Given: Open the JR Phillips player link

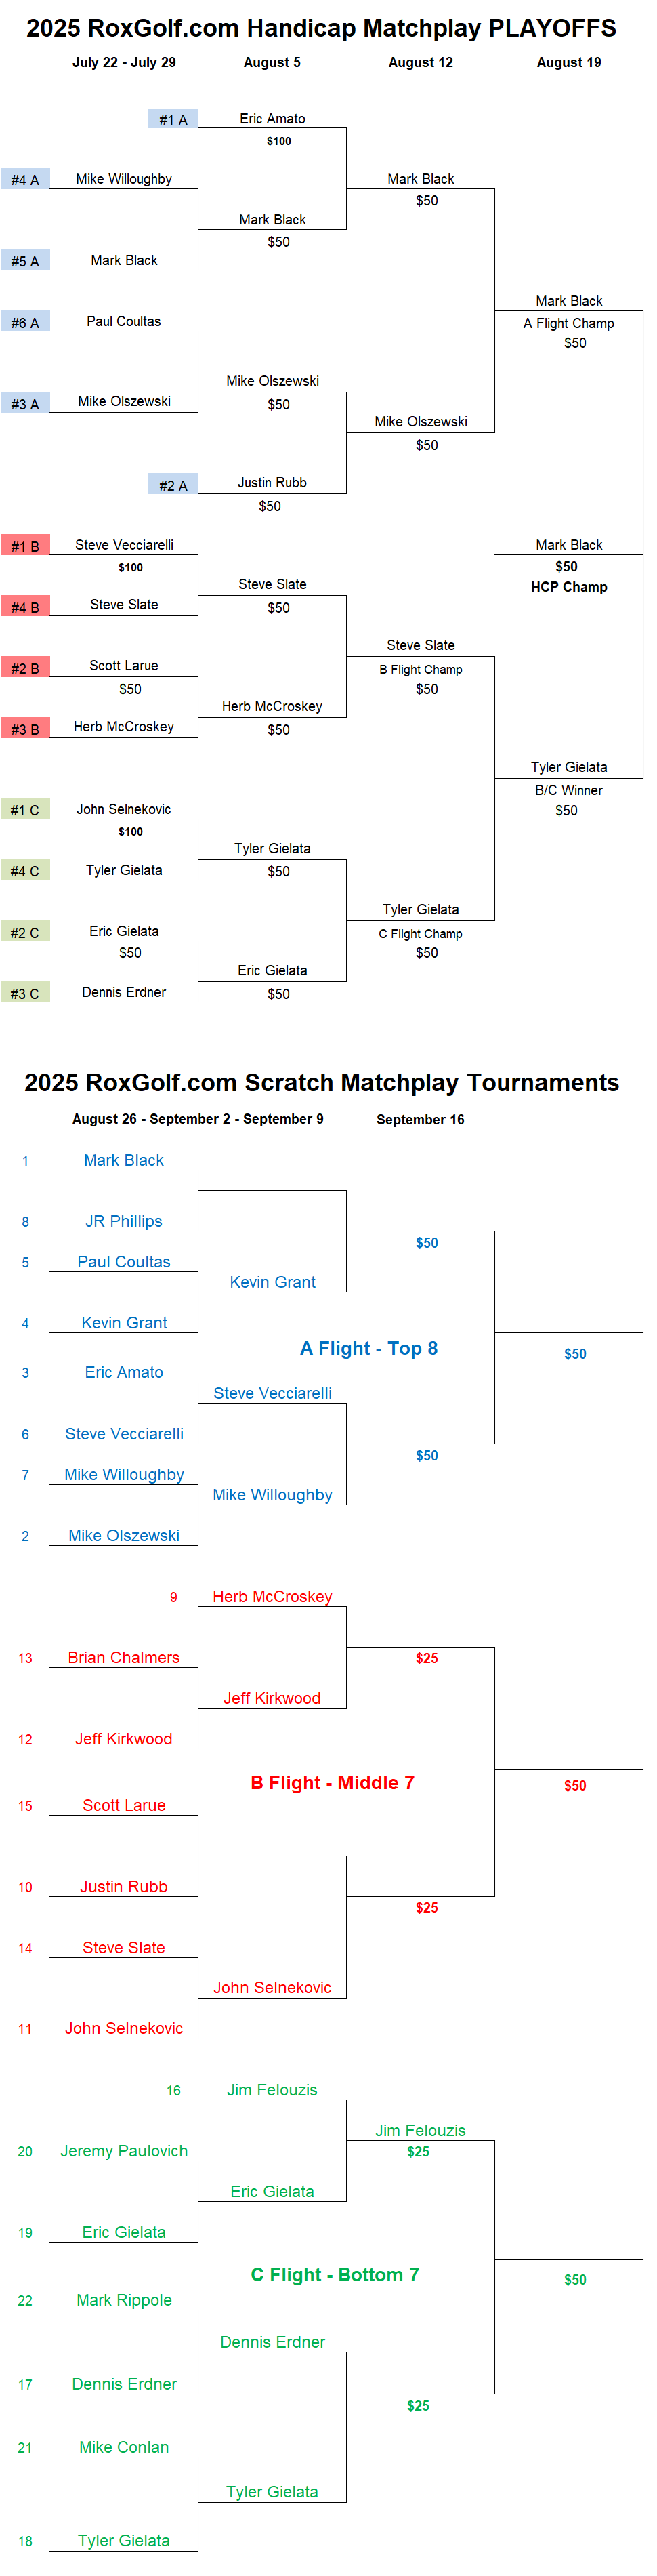Looking at the screenshot, I should click(x=124, y=1221).
